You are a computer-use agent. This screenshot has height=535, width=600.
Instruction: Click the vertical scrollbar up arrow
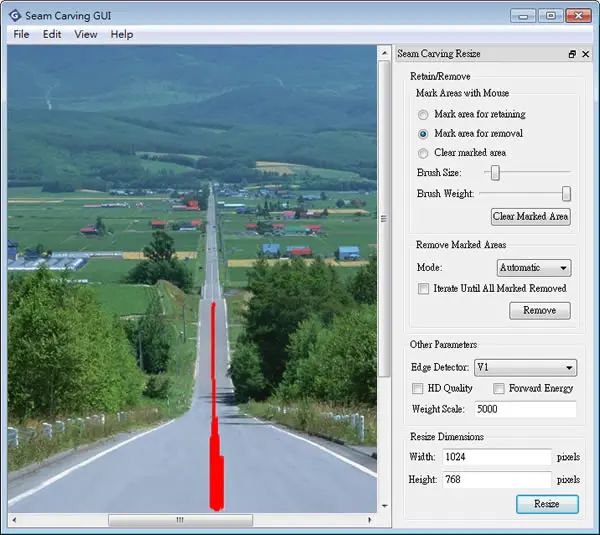(x=385, y=53)
